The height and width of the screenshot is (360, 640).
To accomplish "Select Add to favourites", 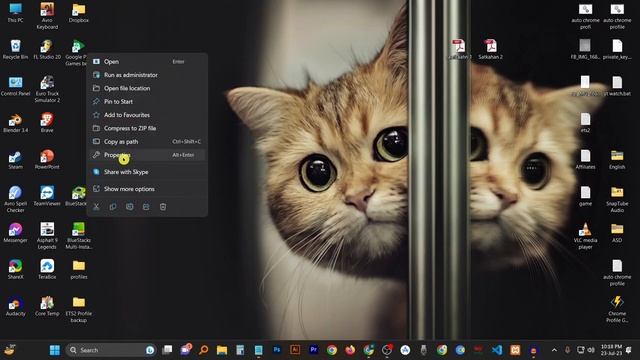I will tap(147, 115).
